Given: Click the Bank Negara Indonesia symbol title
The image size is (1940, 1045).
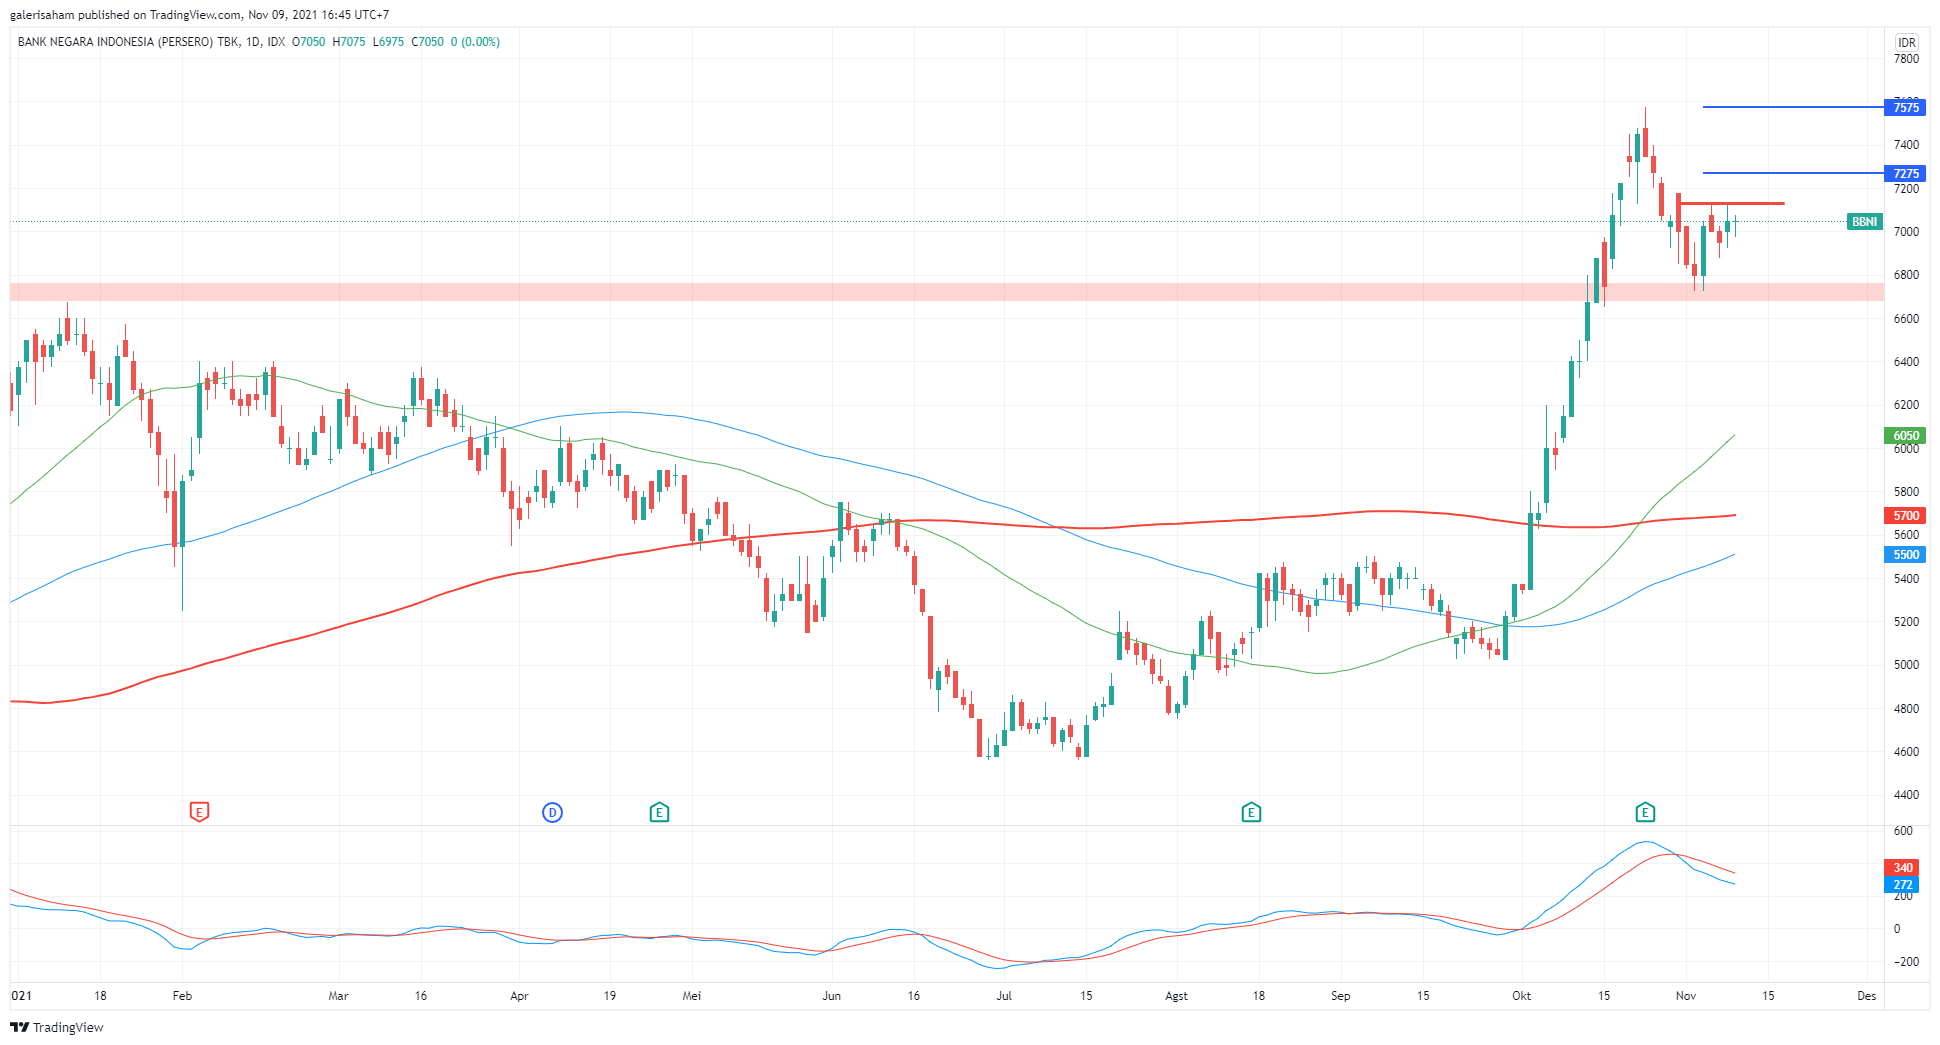Looking at the screenshot, I should [128, 42].
